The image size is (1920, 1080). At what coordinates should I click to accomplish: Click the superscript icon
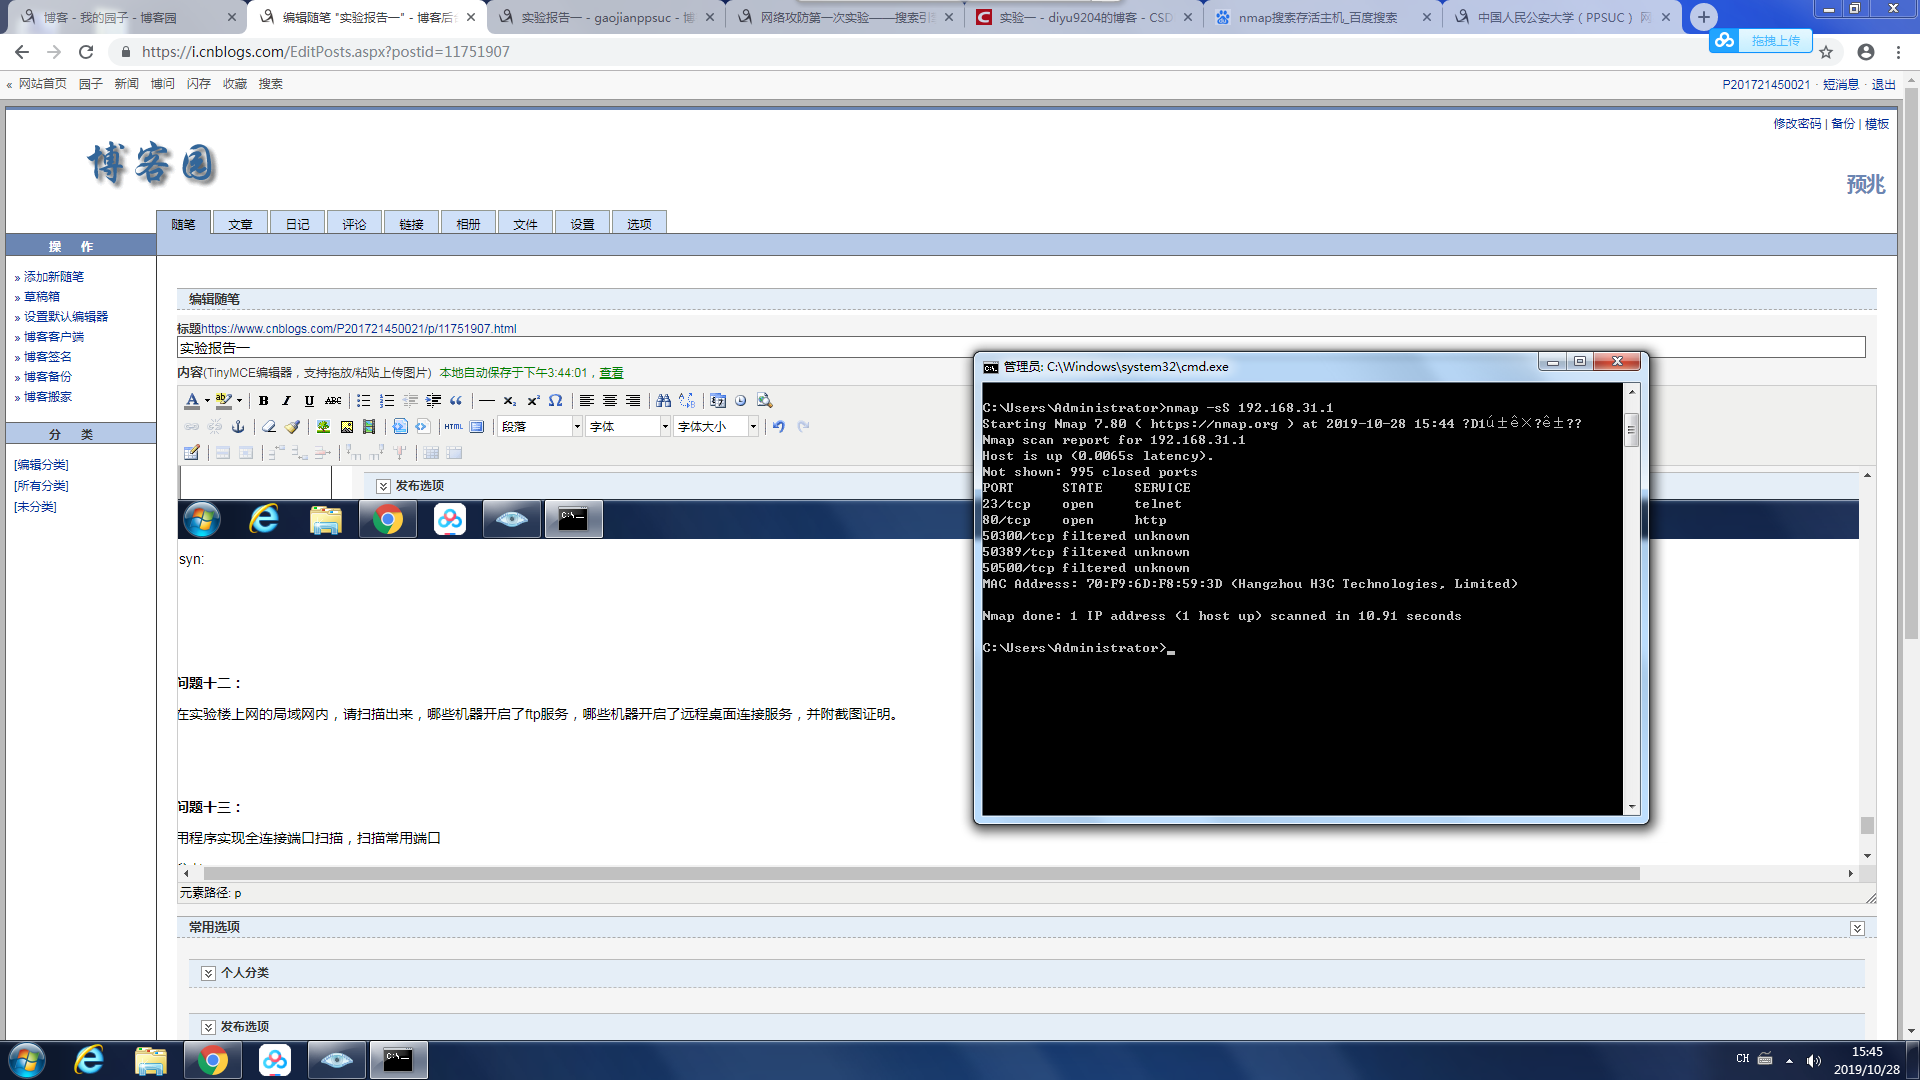[533, 401]
